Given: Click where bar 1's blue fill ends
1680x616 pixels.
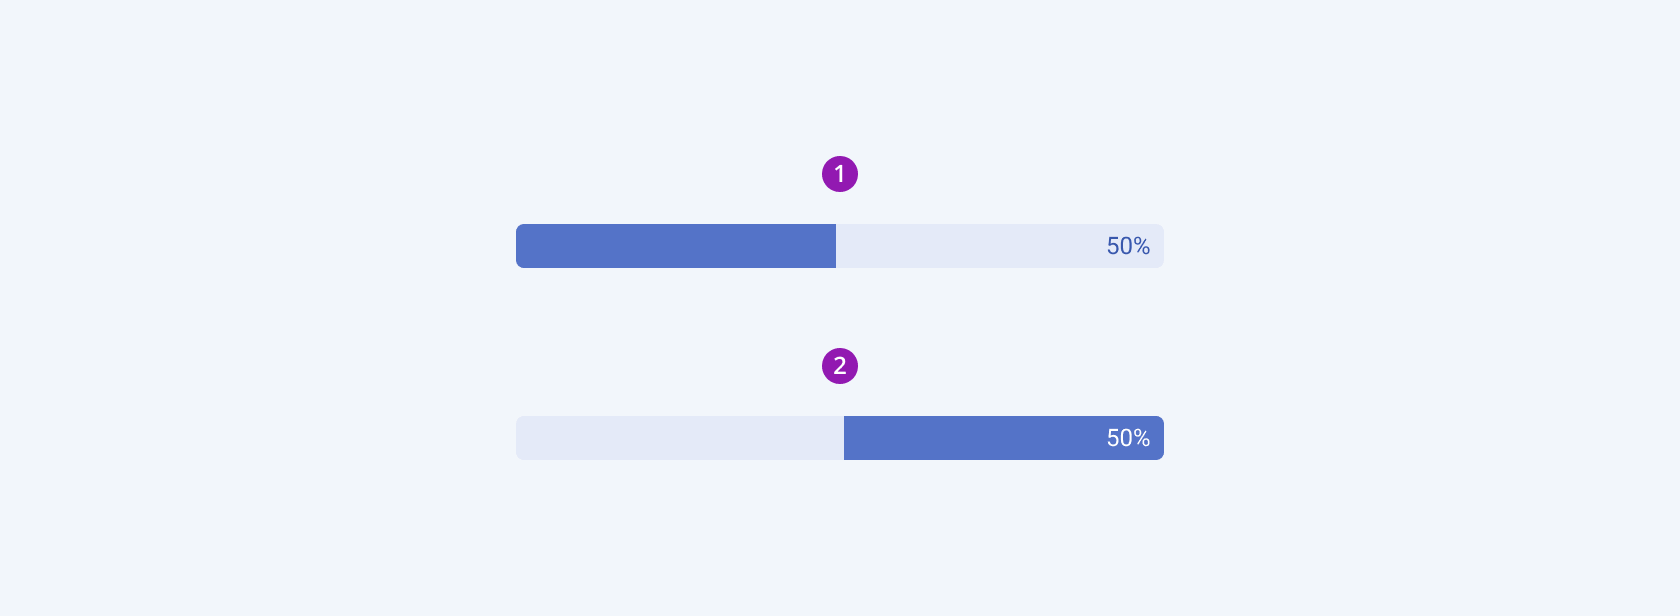Looking at the screenshot, I should 835,246.
